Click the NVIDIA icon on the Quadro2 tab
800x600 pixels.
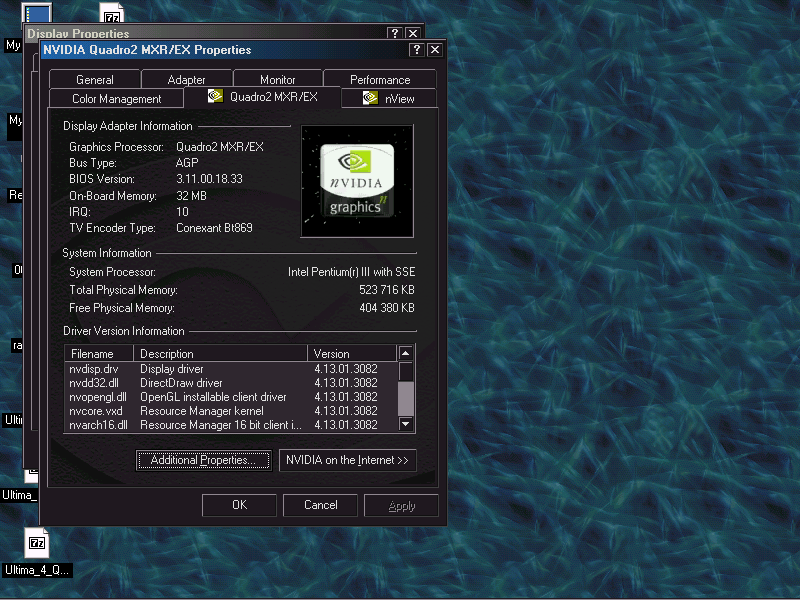tap(215, 96)
